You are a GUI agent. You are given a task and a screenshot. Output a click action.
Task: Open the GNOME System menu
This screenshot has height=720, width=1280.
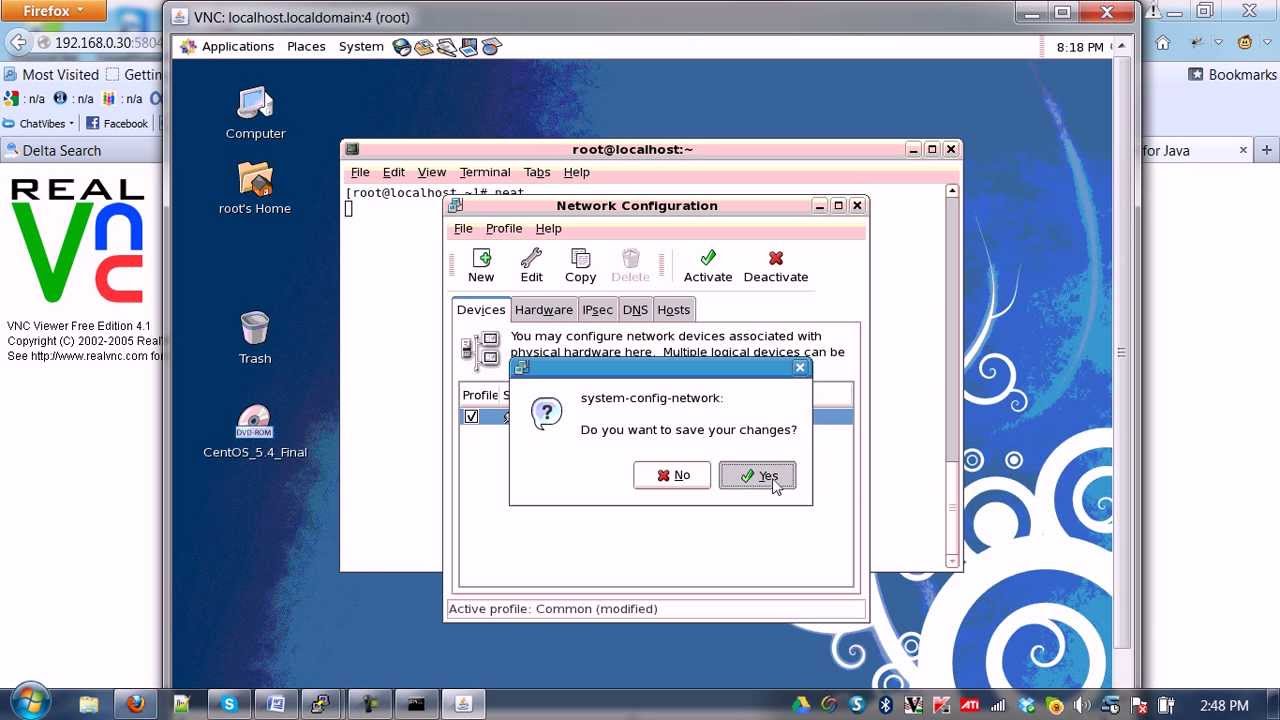point(361,47)
